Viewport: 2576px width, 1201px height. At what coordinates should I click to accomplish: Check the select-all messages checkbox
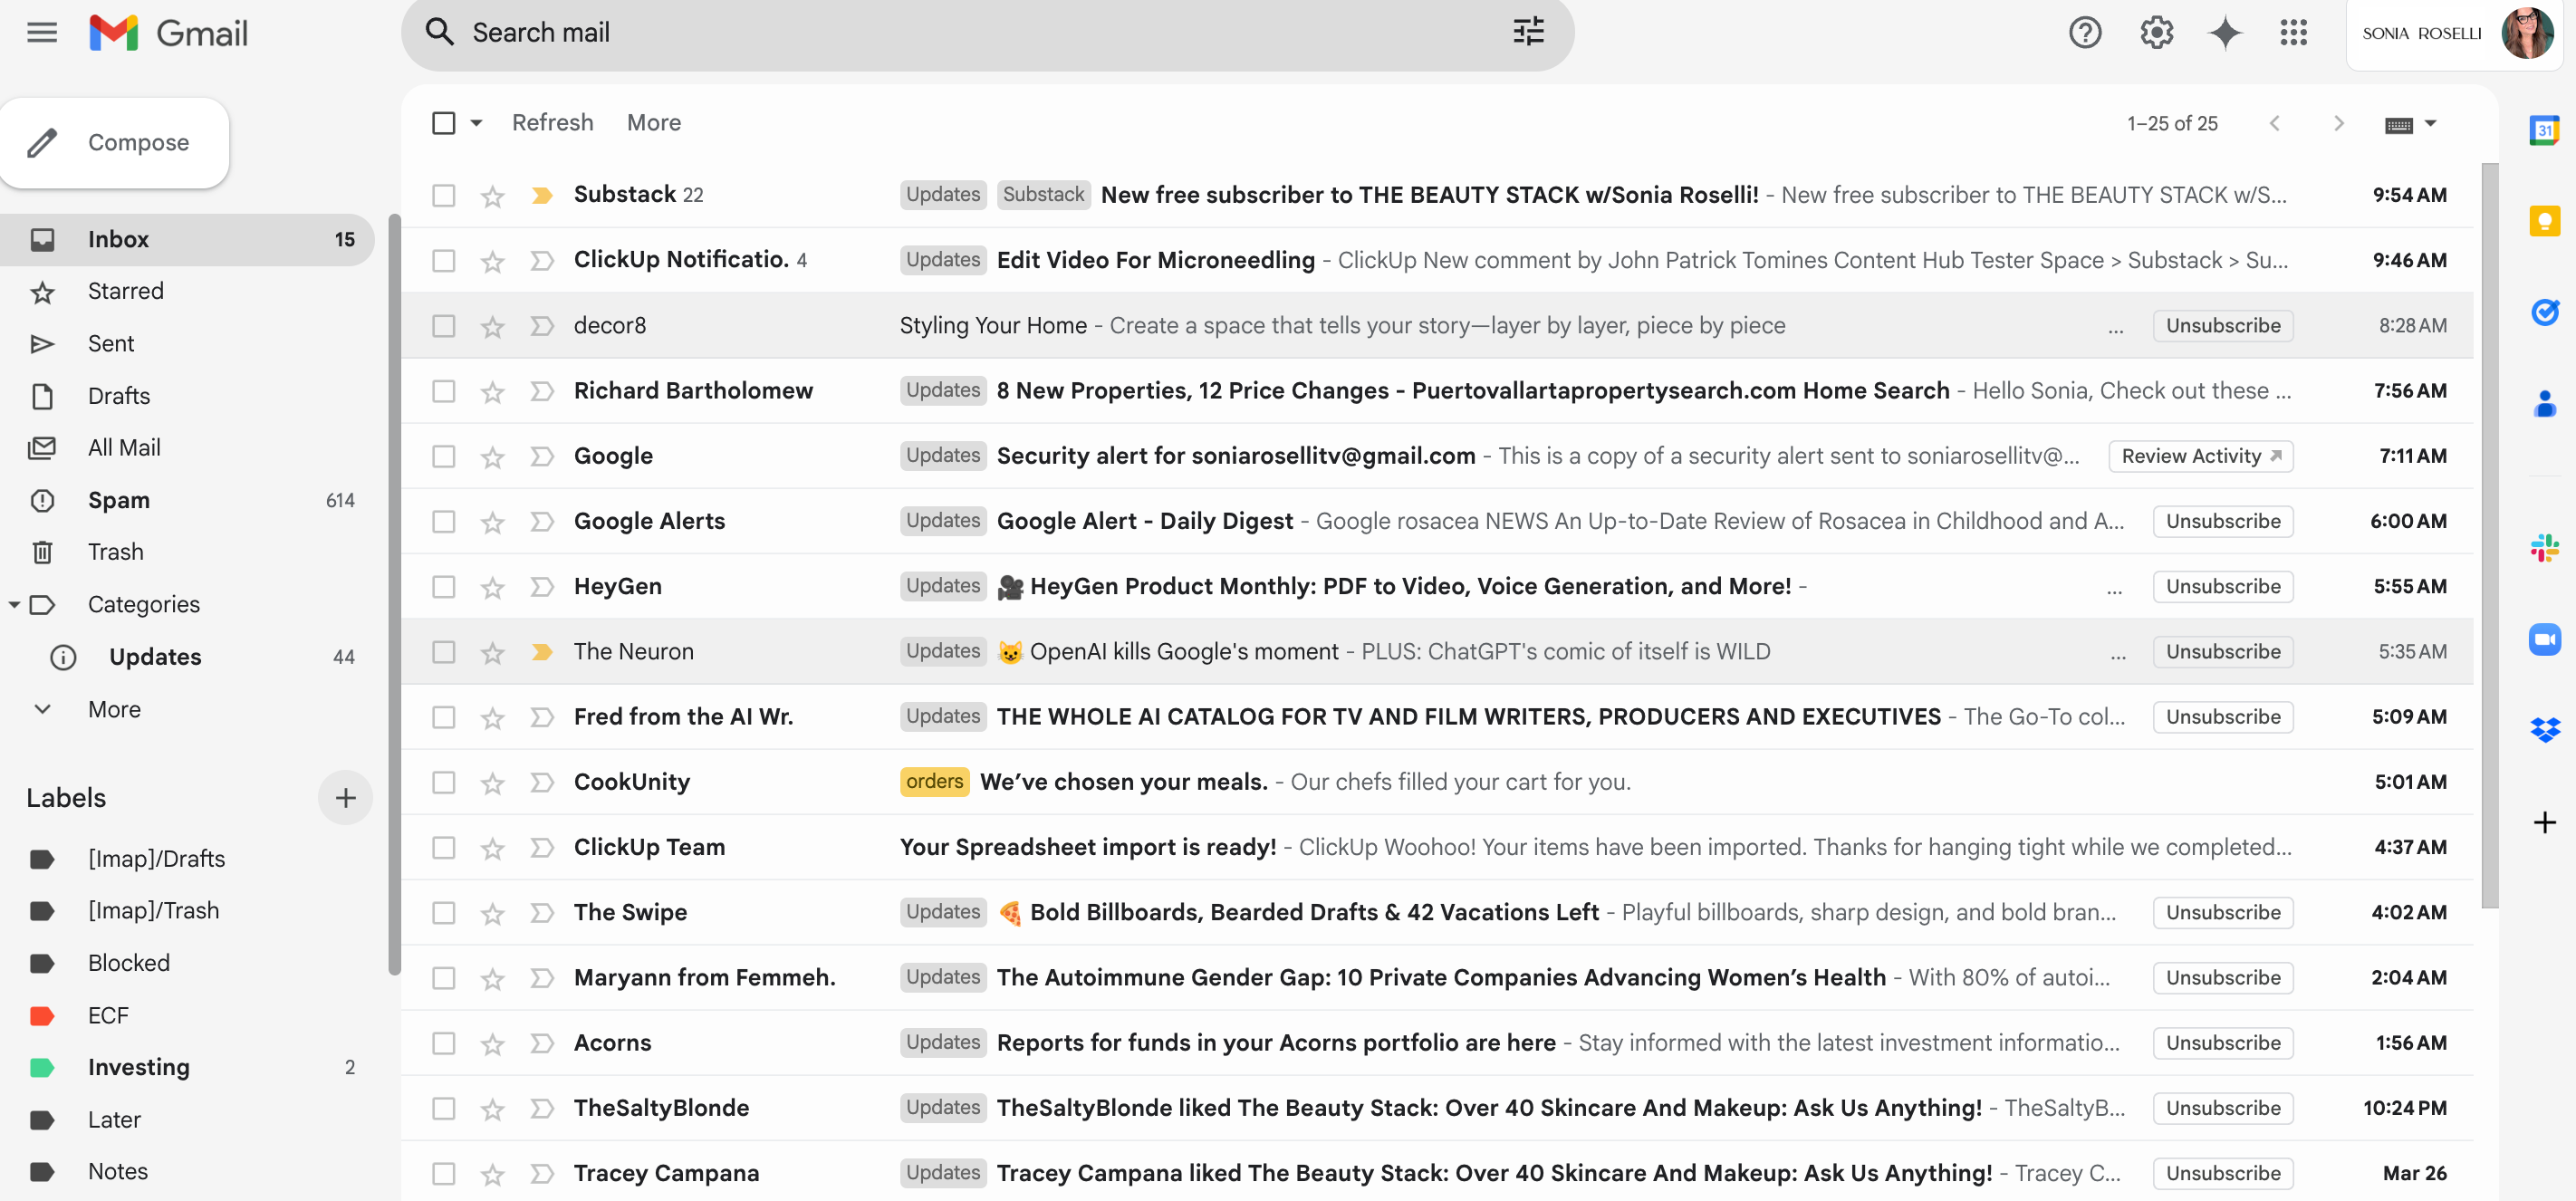(443, 123)
